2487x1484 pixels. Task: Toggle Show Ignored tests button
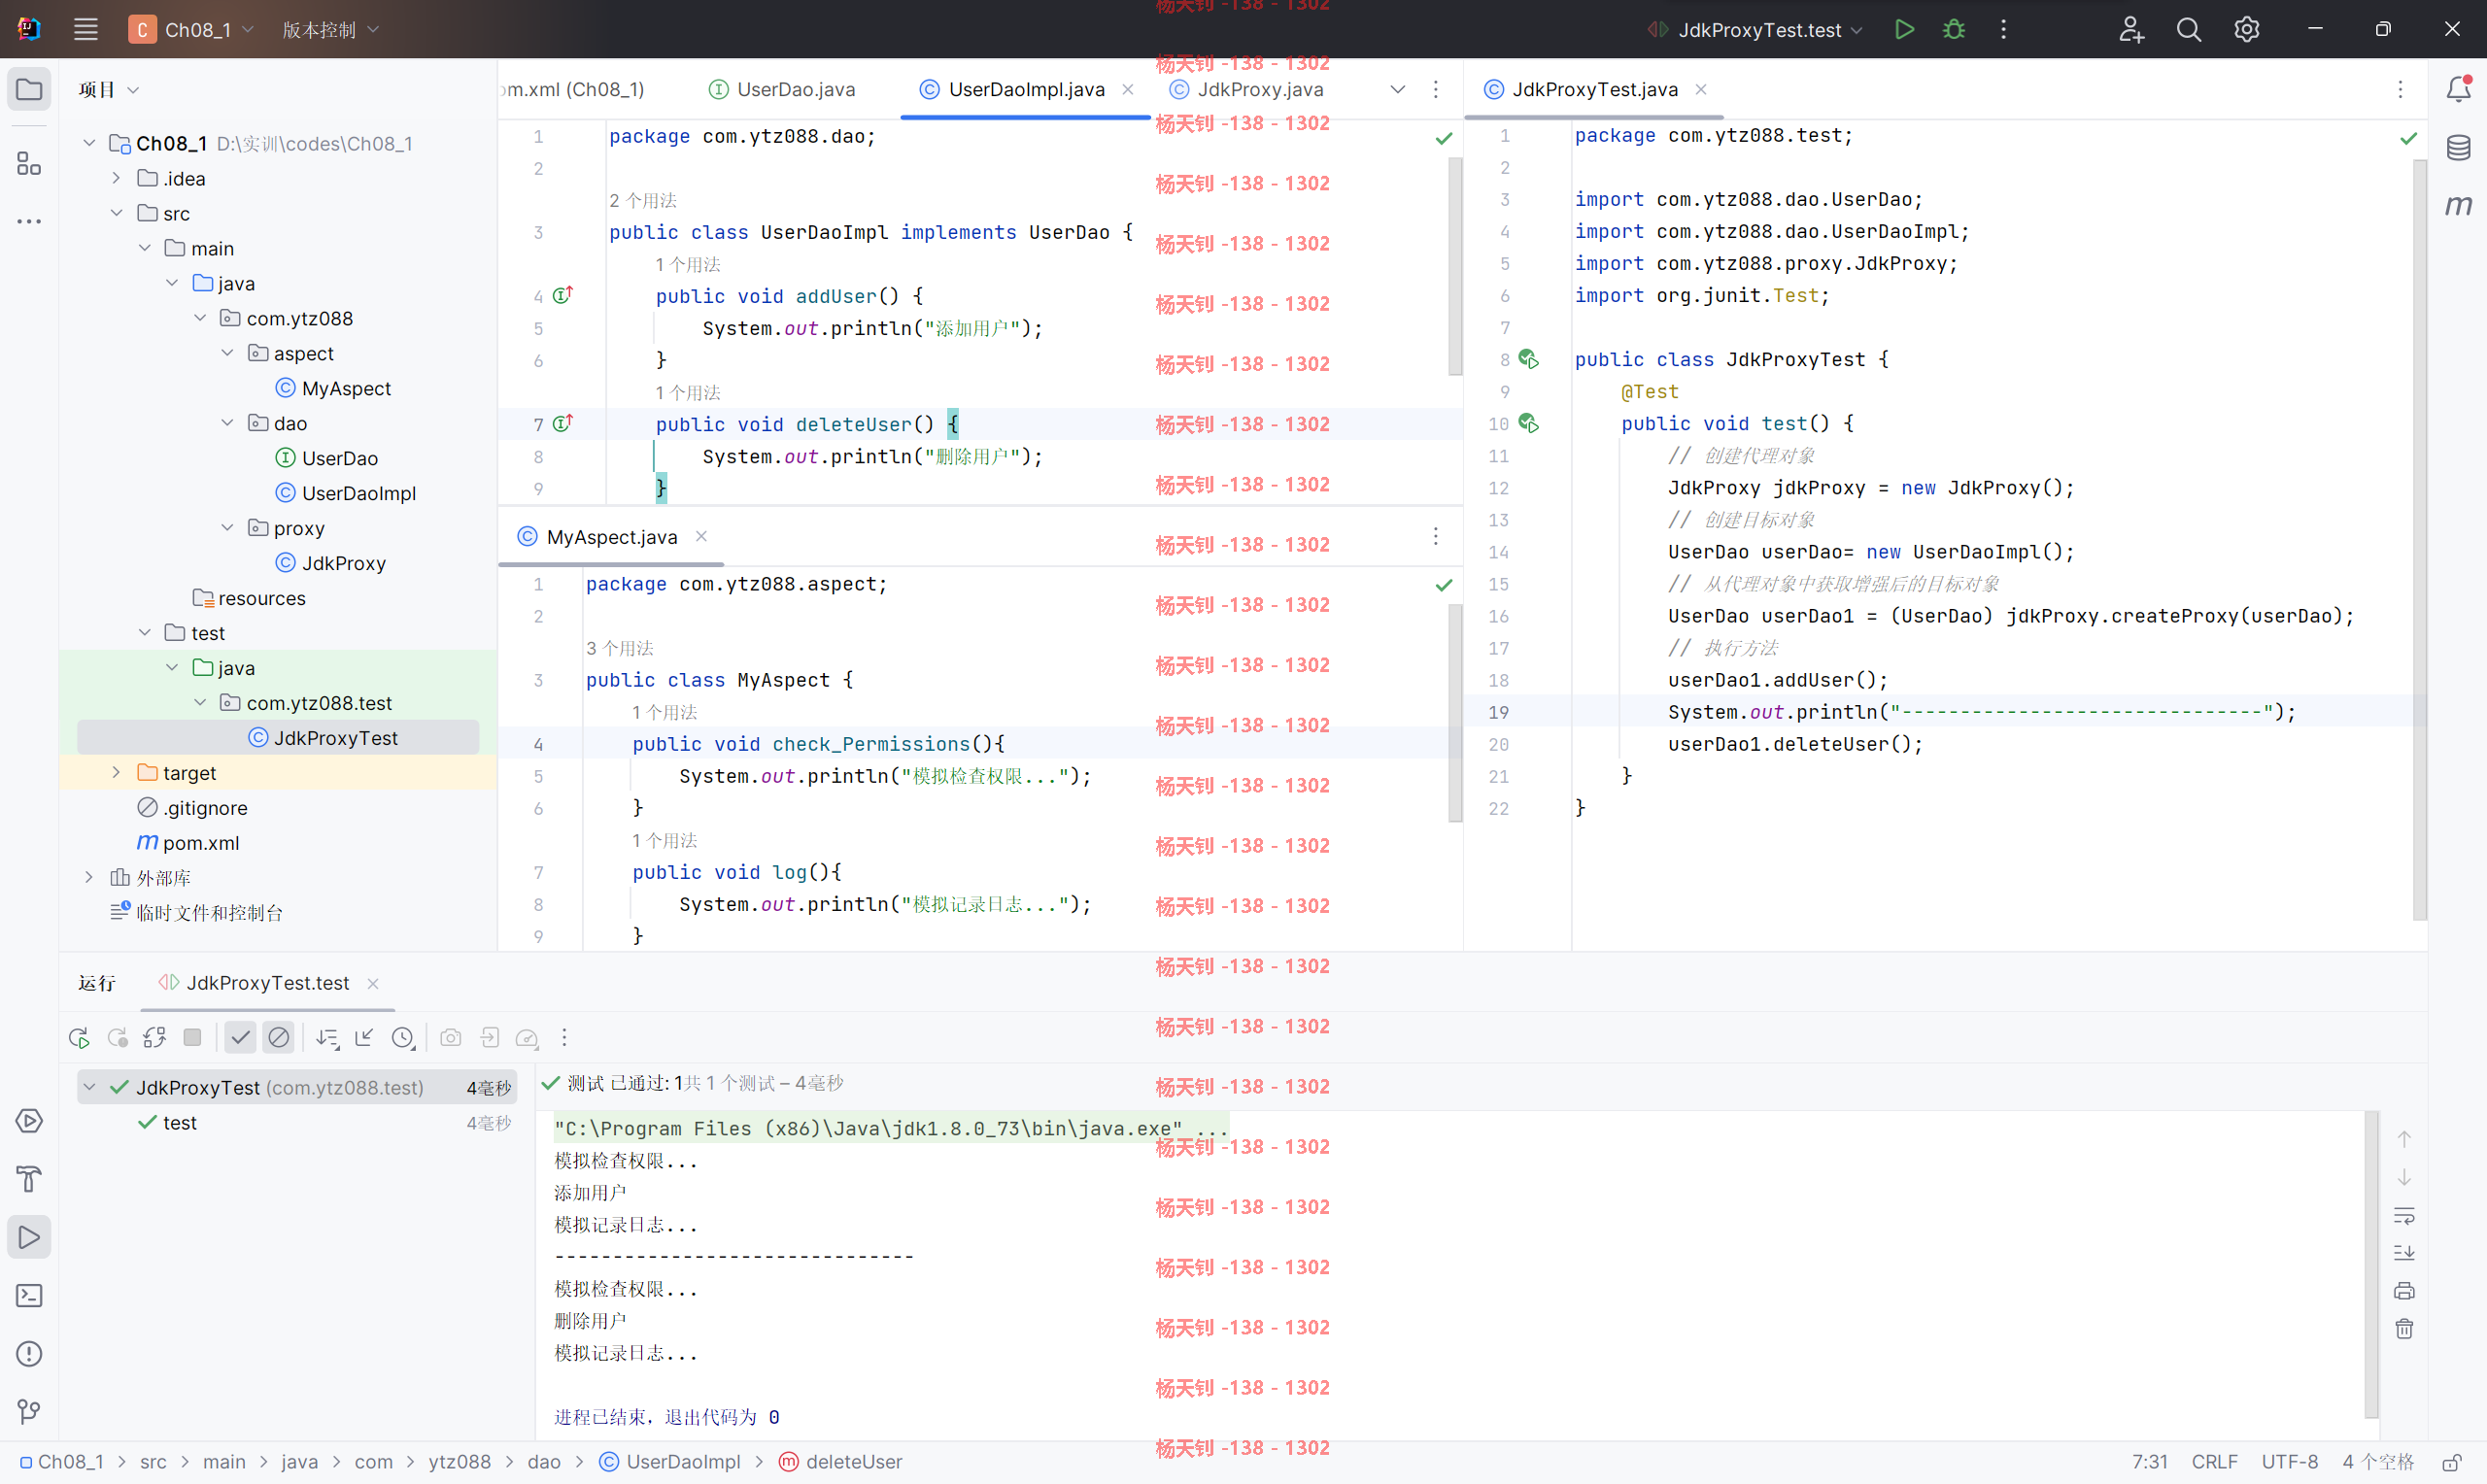point(279,1037)
